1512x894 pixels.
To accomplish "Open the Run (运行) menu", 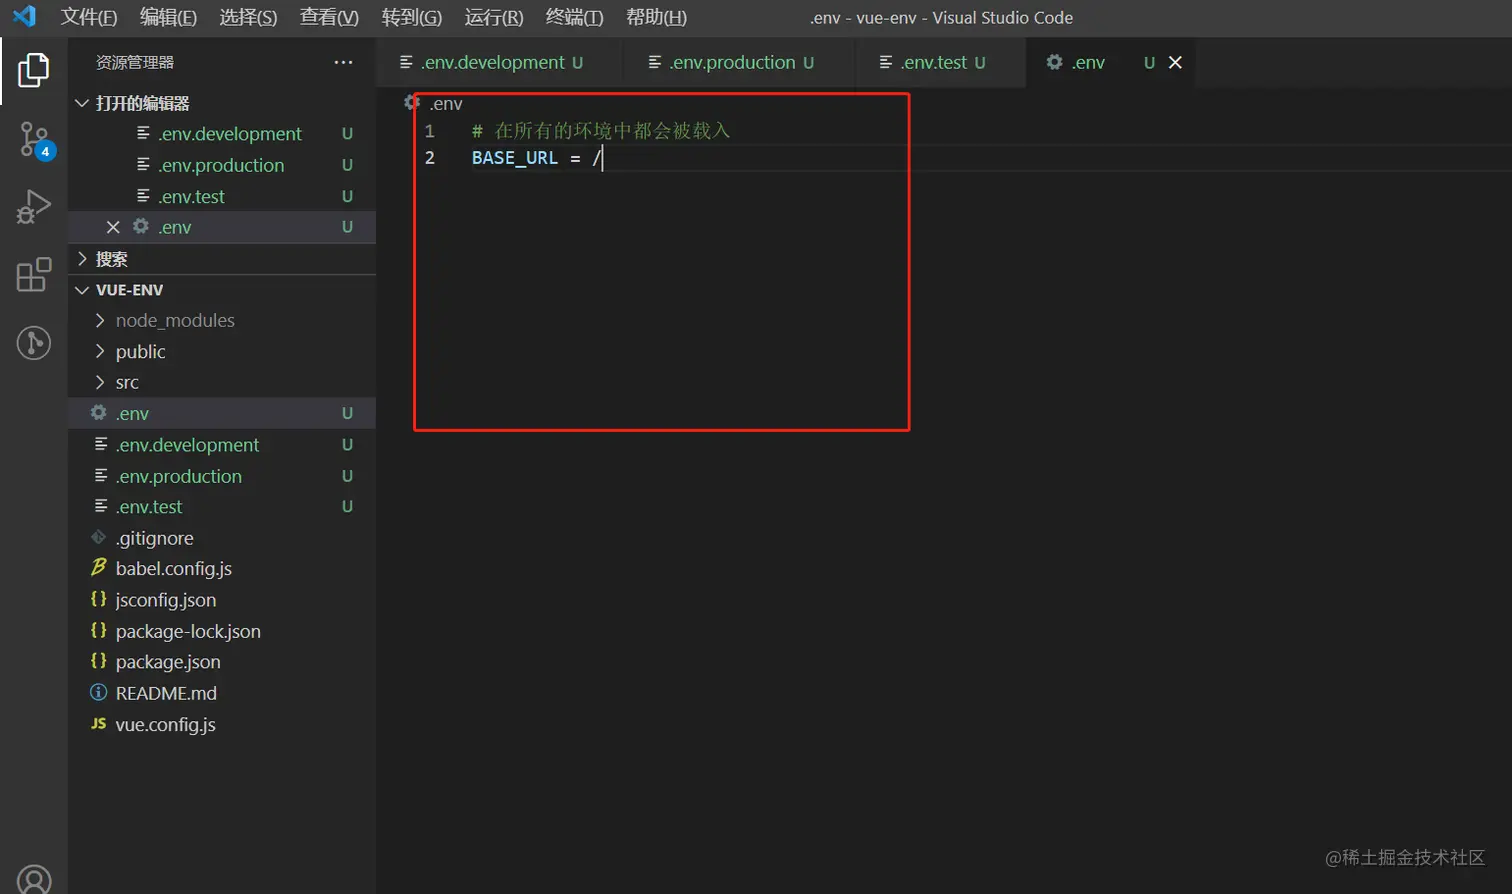I will (494, 17).
